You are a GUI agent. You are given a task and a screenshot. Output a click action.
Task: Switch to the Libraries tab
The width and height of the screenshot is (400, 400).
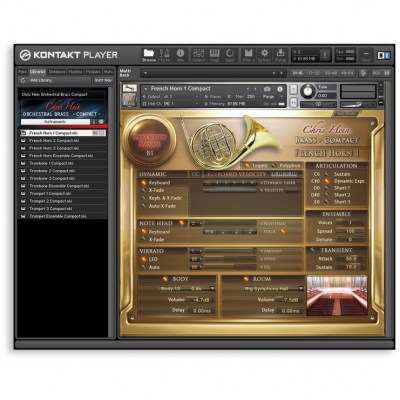[37, 72]
